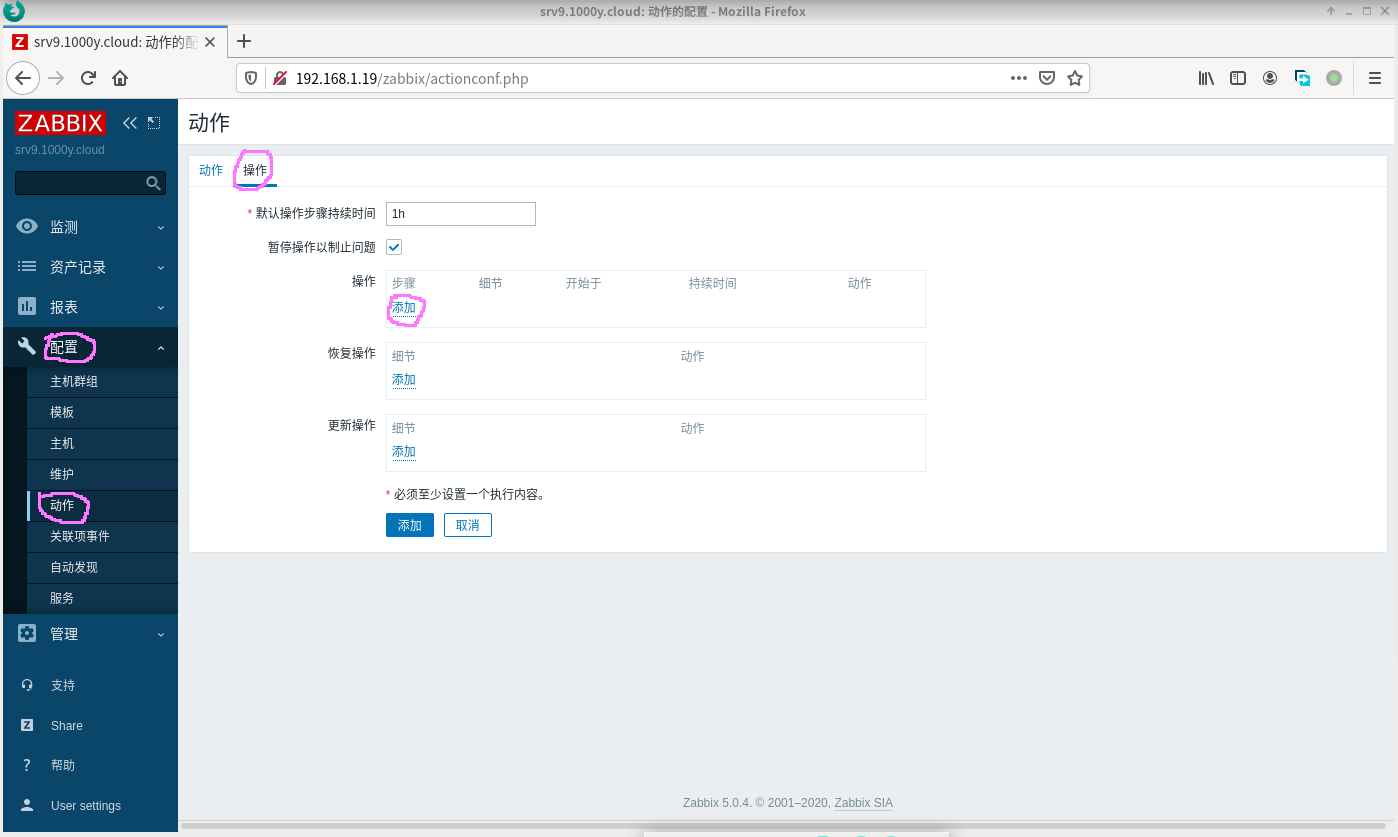Viewport: 1398px width, 837px height.
Task: Click the 支持 headset icon
Action: point(27,685)
